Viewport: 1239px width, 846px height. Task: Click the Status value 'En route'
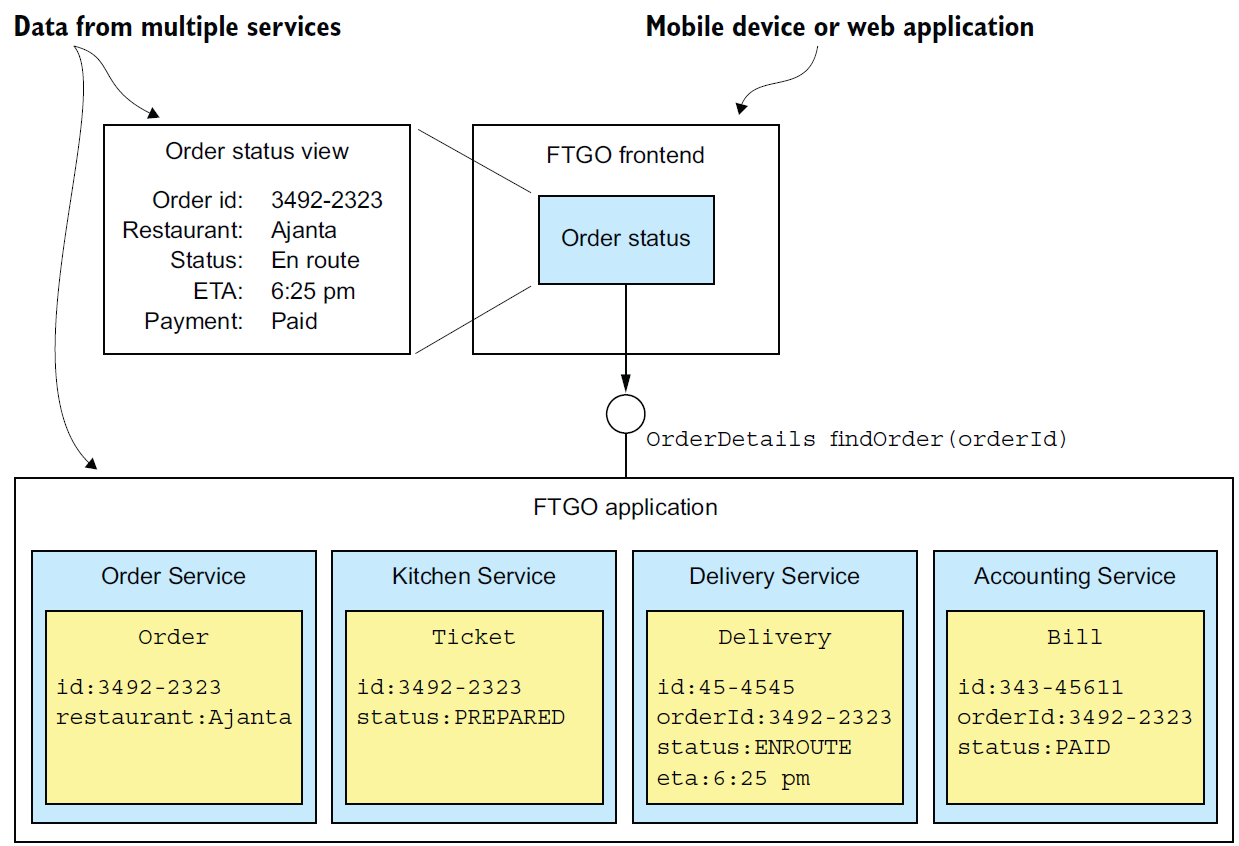point(315,260)
